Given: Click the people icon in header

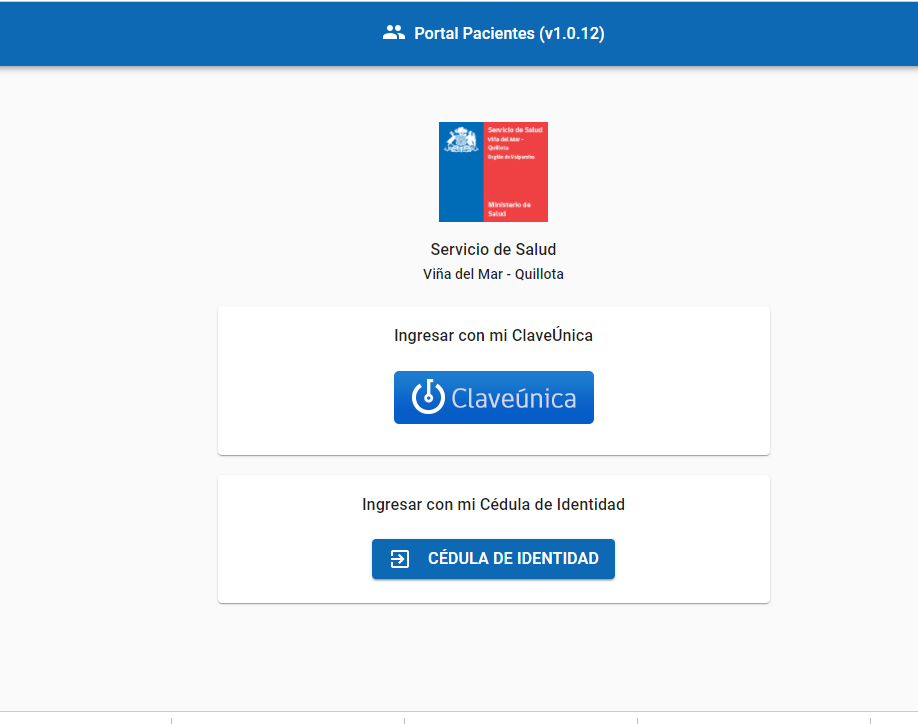Looking at the screenshot, I should pyautogui.click(x=394, y=33).
